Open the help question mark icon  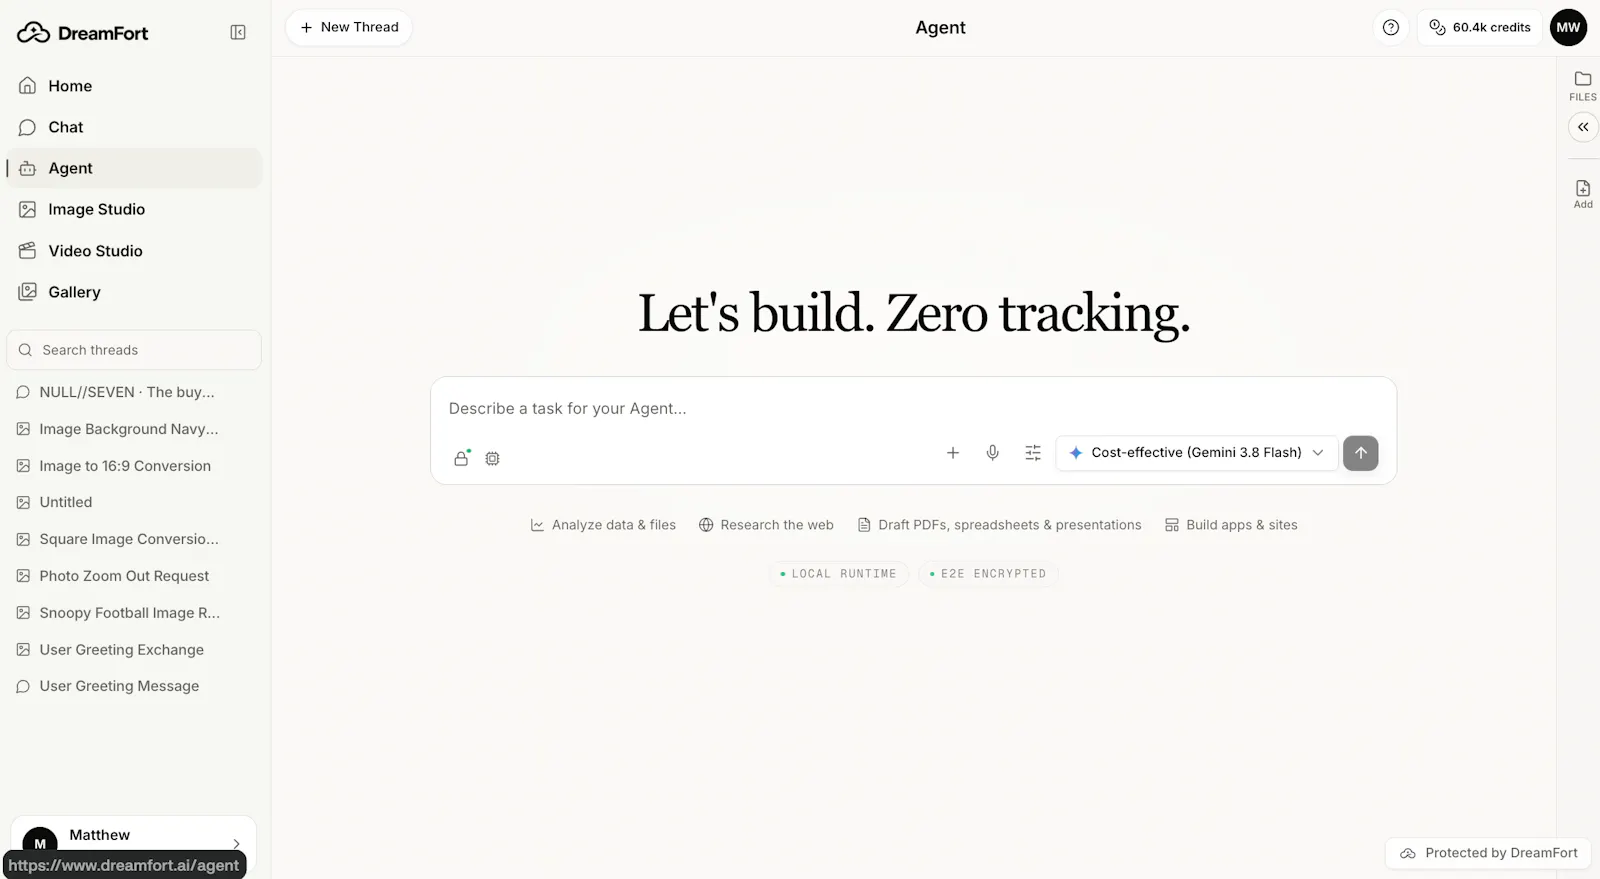(1390, 28)
